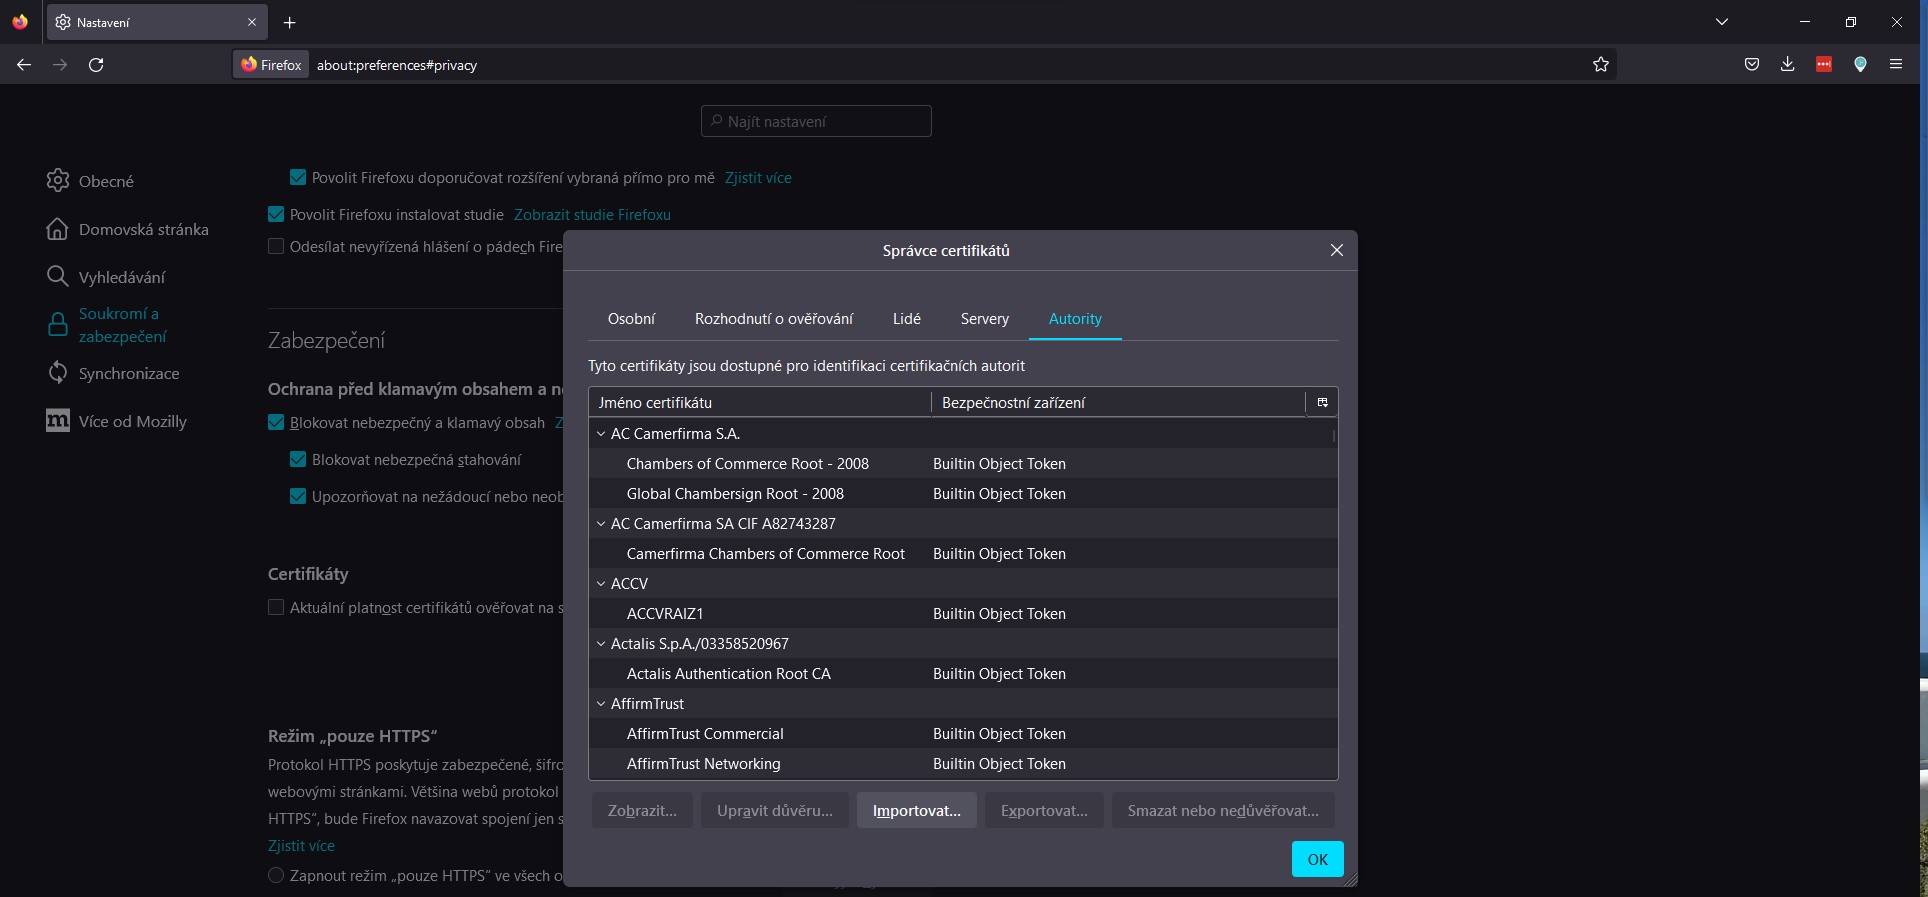1928x897 pixels.
Task: Click the Importovat... button
Action: (917, 811)
